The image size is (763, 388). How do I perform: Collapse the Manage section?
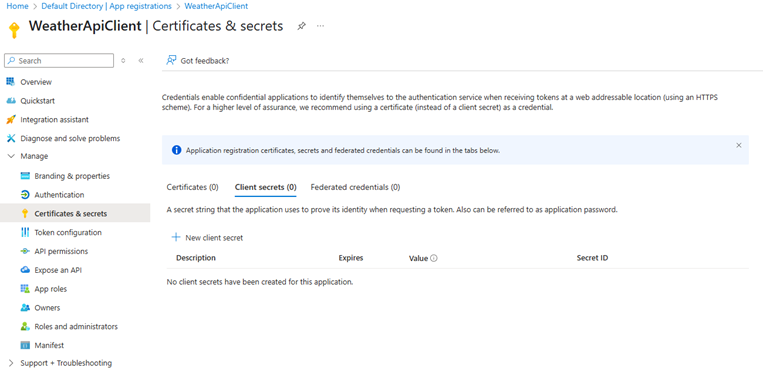(11, 156)
